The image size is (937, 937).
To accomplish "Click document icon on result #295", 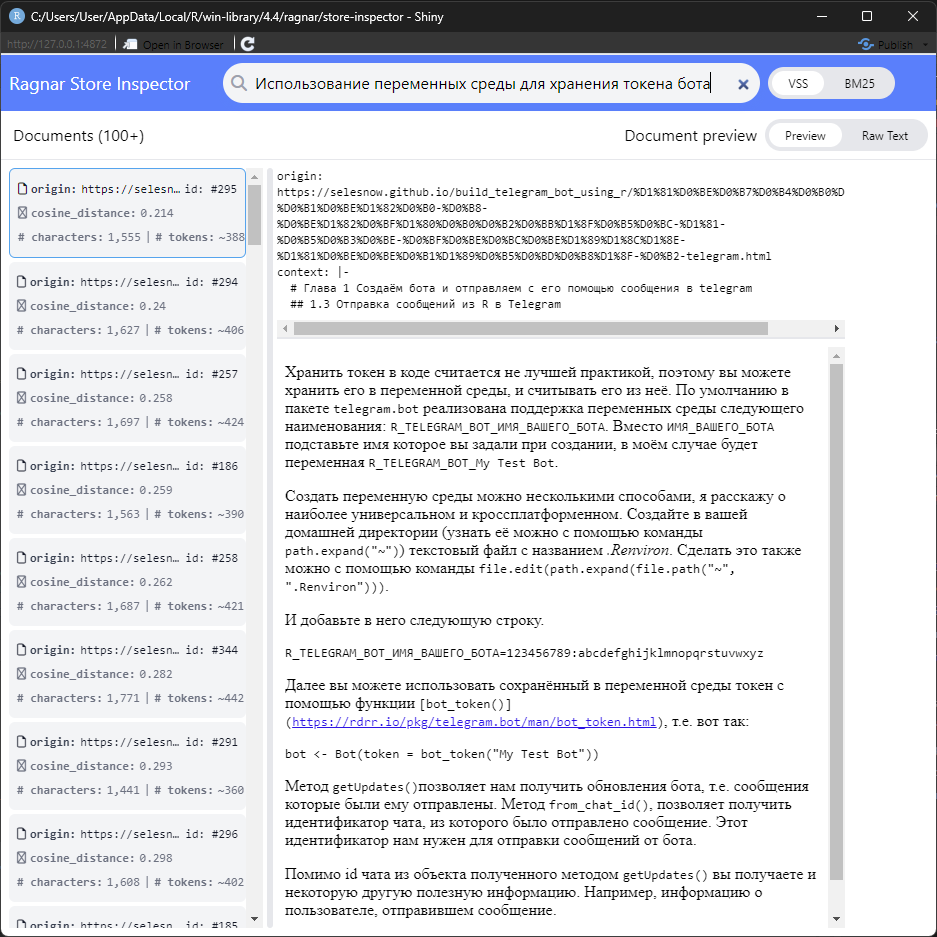I will pos(22,189).
